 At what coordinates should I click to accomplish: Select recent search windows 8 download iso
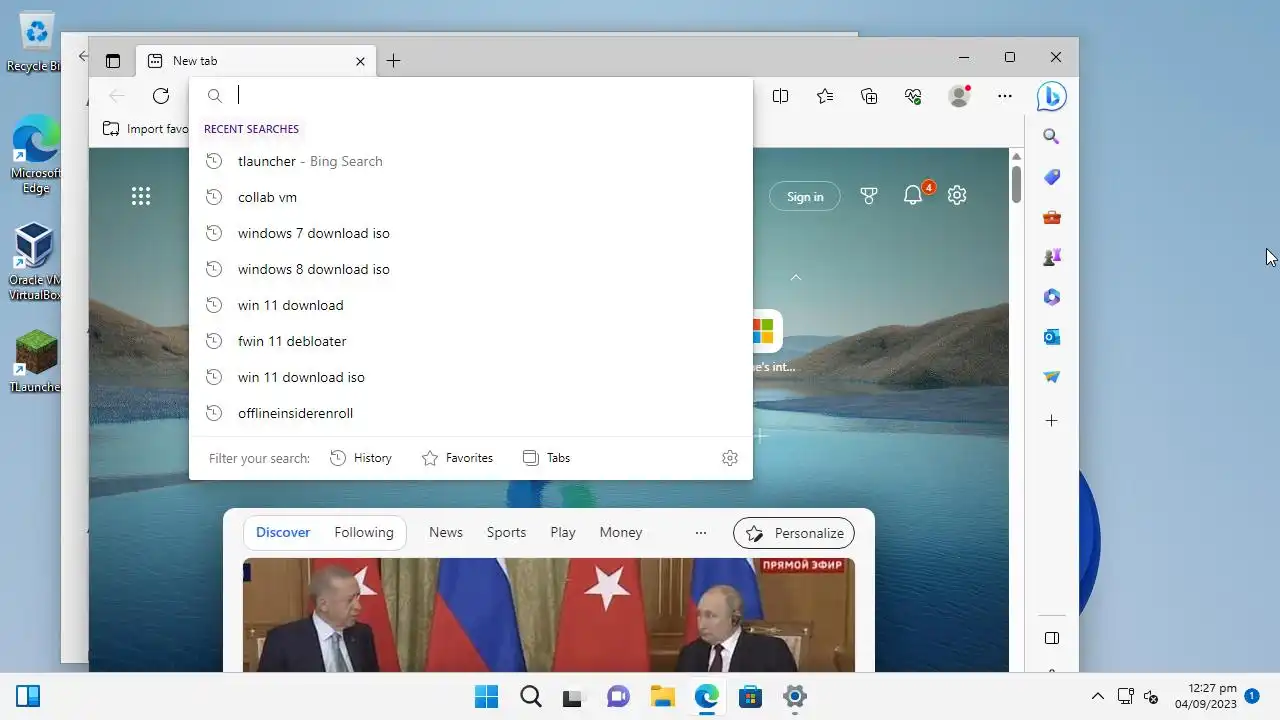(471, 269)
